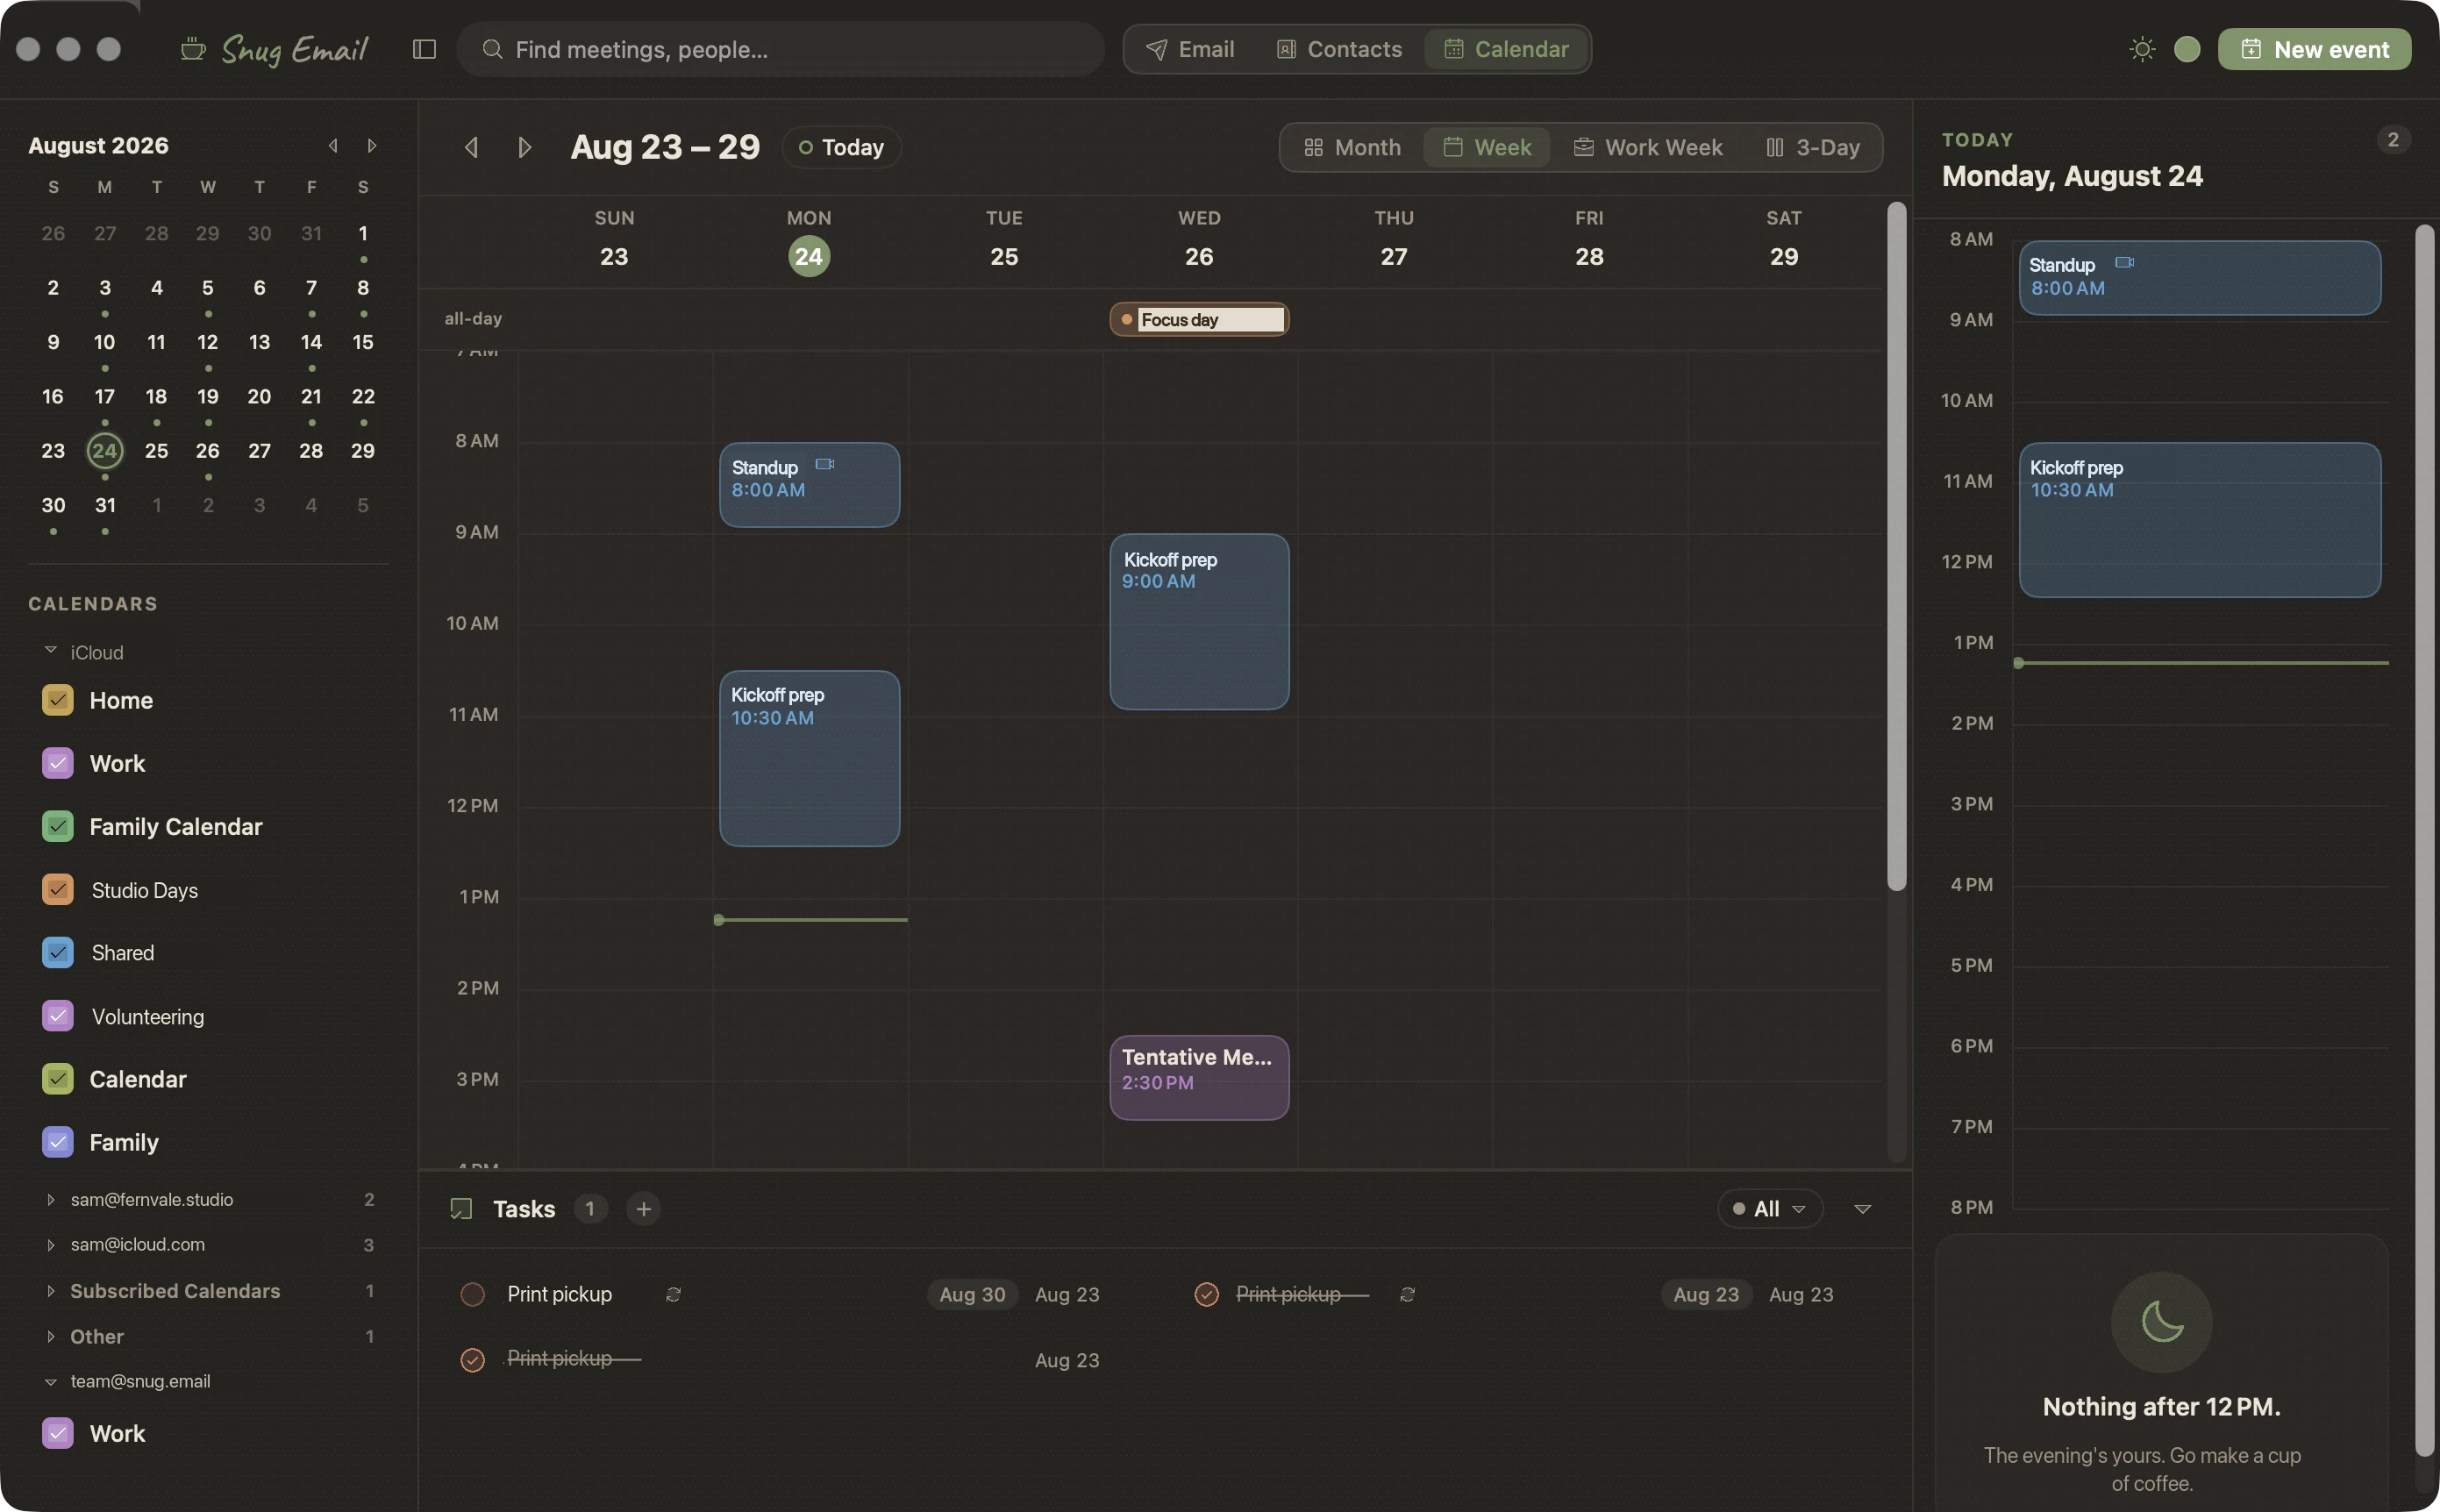Go to next month in mini calendar
Viewport: 2440px width, 1512px height.
(372, 145)
